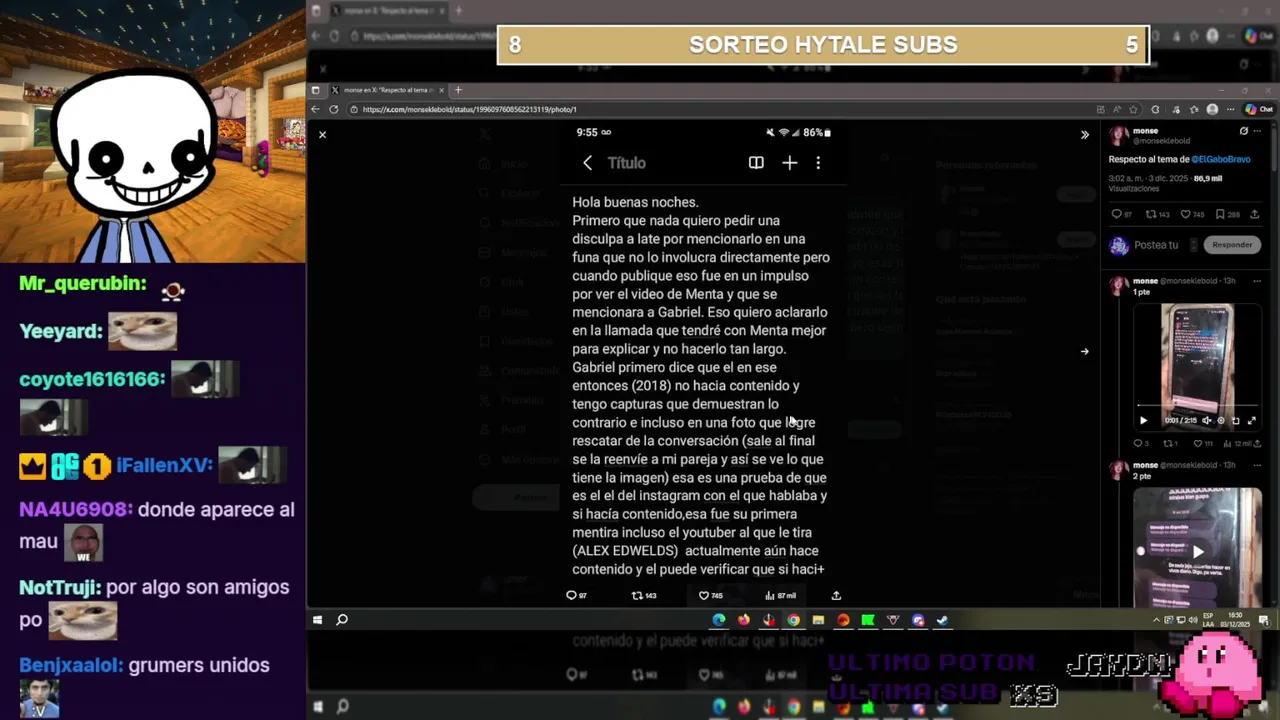The image size is (1280, 720).
Task: Open File Explorer from taskbar
Action: (818, 620)
